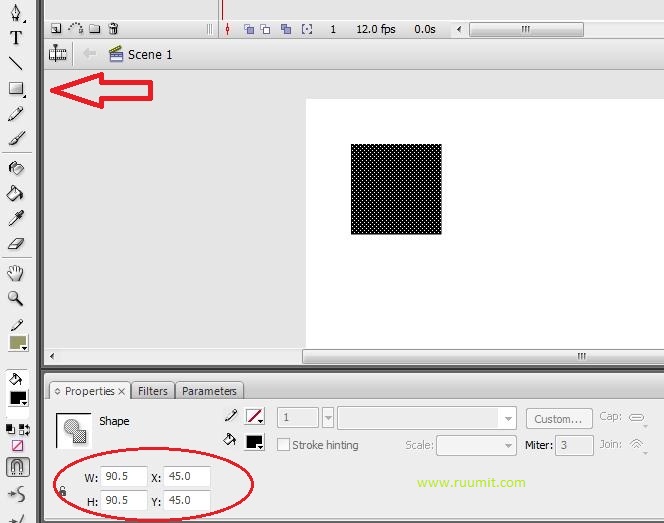The image size is (664, 523).
Task: Open Modify Onion Markers menu
Action: 307,29
